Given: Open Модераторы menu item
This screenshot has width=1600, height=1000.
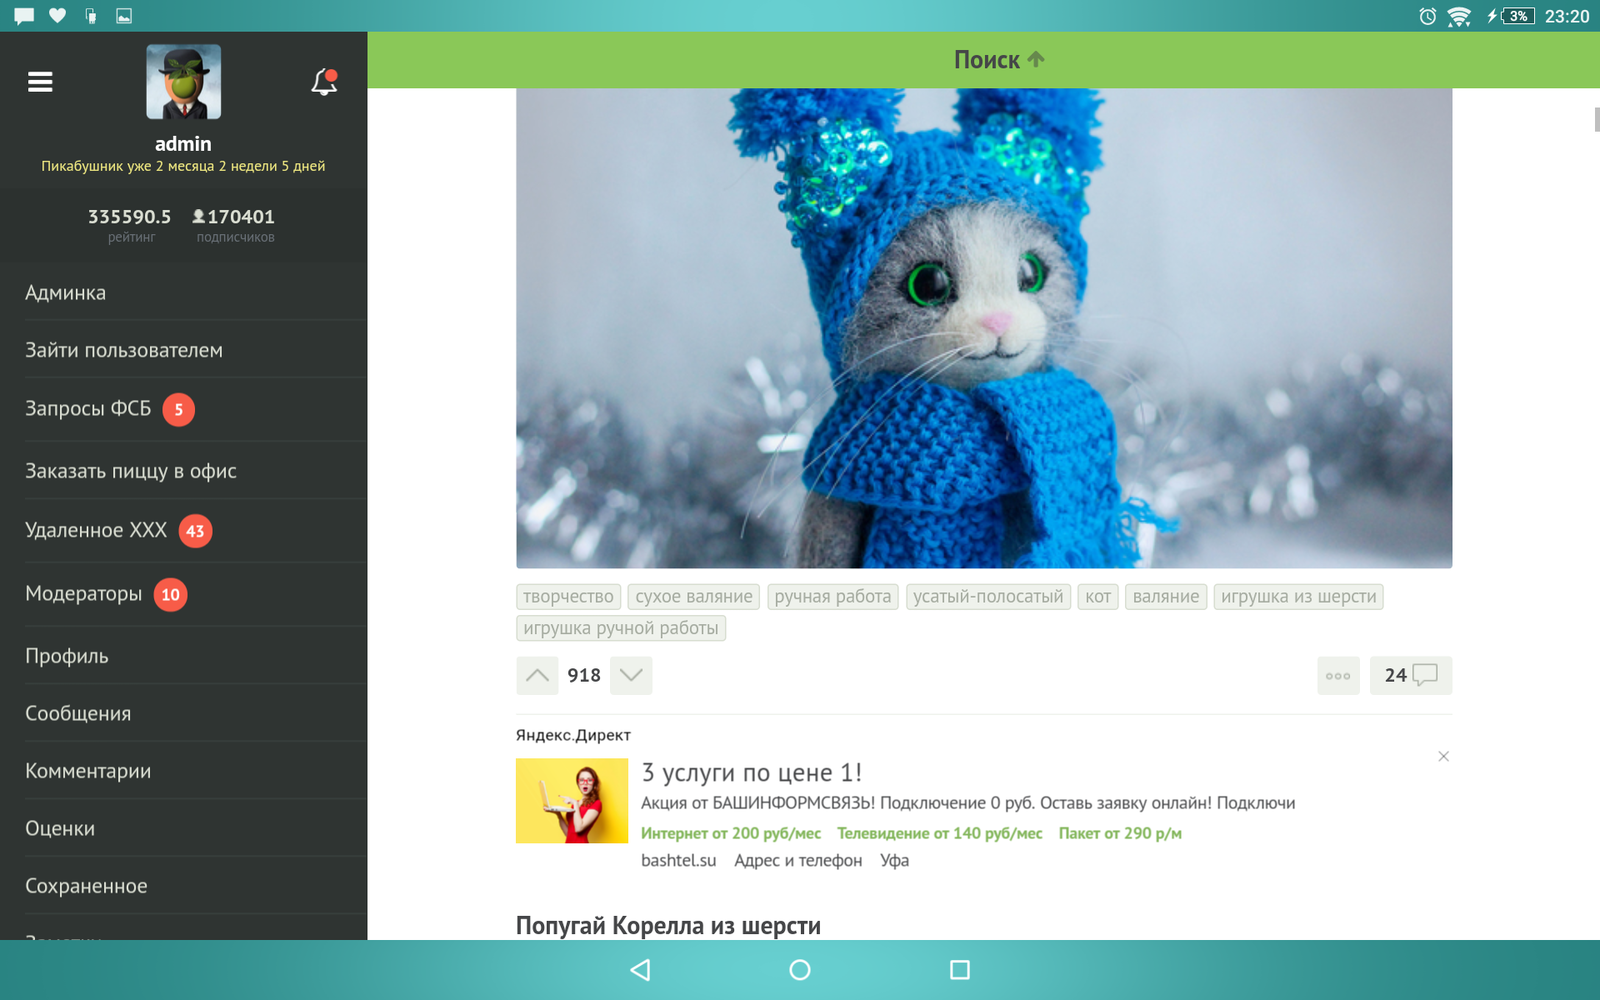Looking at the screenshot, I should [183, 594].
